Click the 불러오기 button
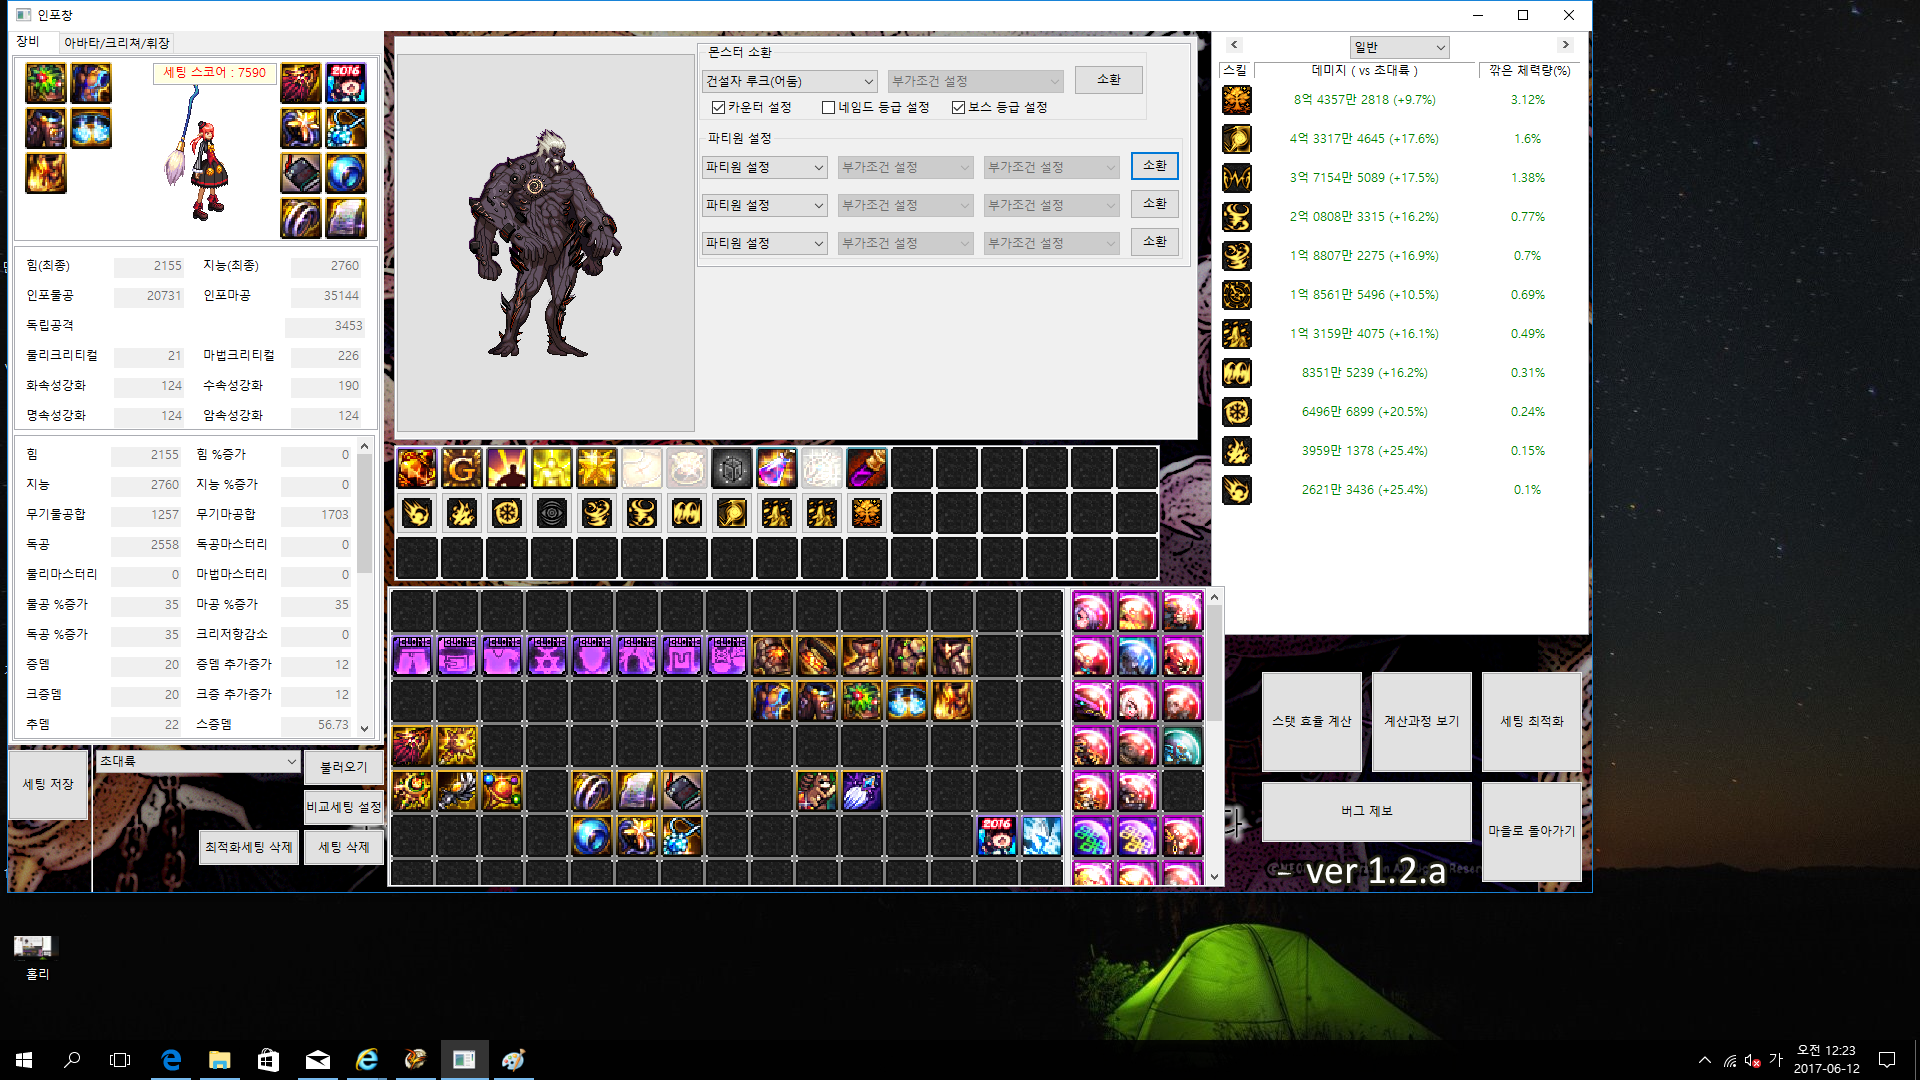 pos(343,767)
